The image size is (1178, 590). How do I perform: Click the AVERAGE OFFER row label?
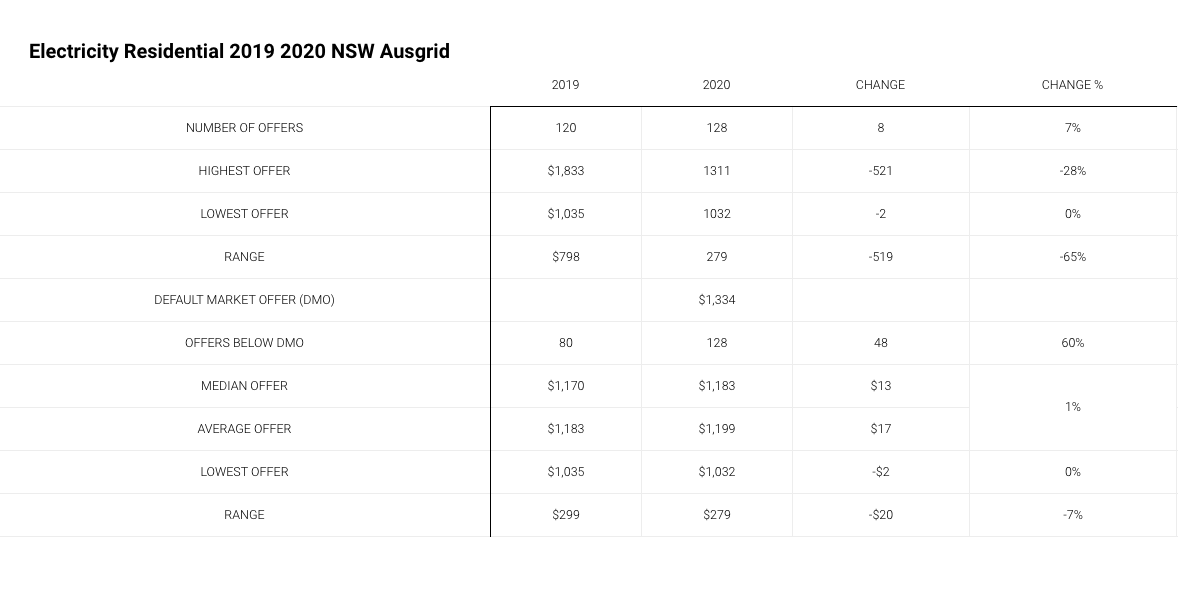244,428
